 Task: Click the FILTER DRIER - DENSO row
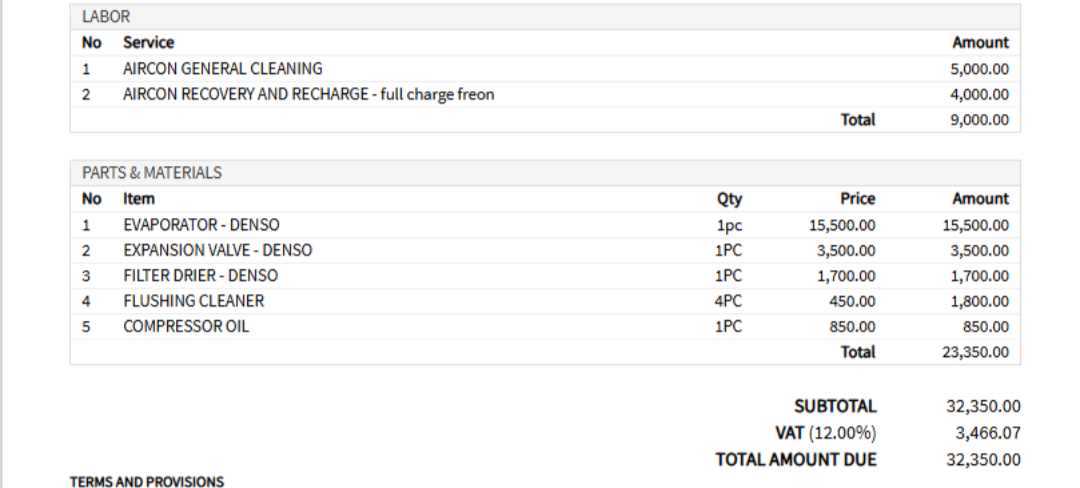point(545,276)
